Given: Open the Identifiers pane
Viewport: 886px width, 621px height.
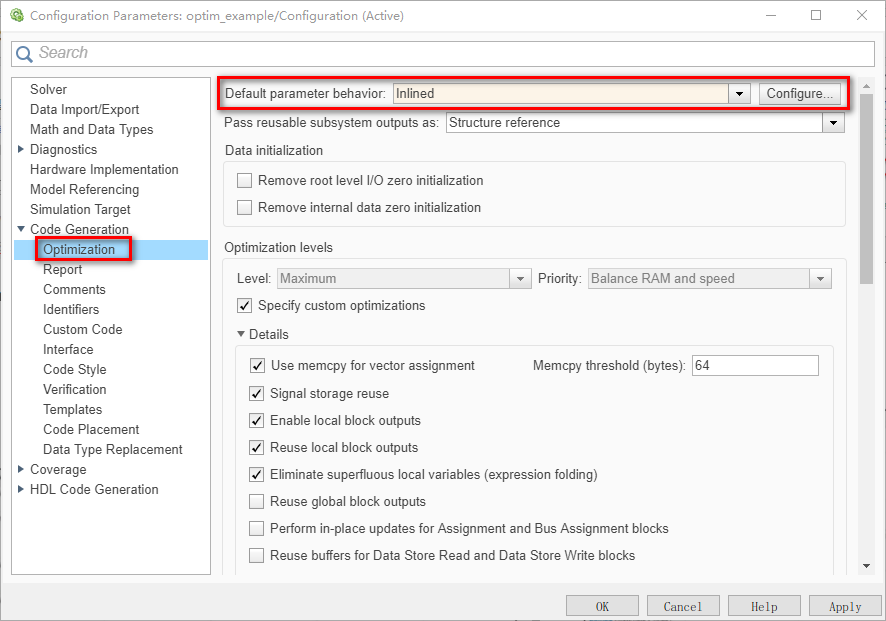Looking at the screenshot, I should (x=71, y=310).
